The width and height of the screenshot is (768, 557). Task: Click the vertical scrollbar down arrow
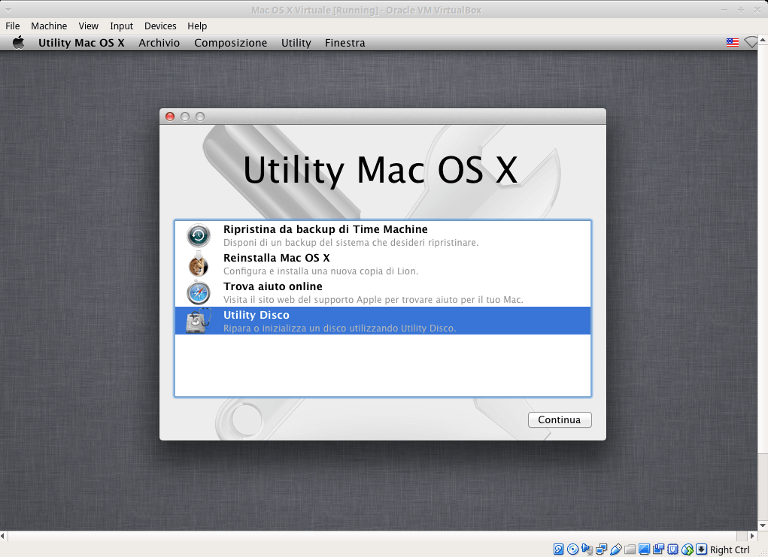pyautogui.click(x=763, y=526)
